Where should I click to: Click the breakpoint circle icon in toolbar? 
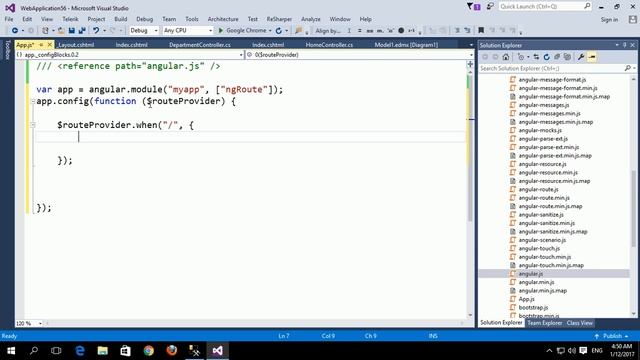(x=401, y=31)
